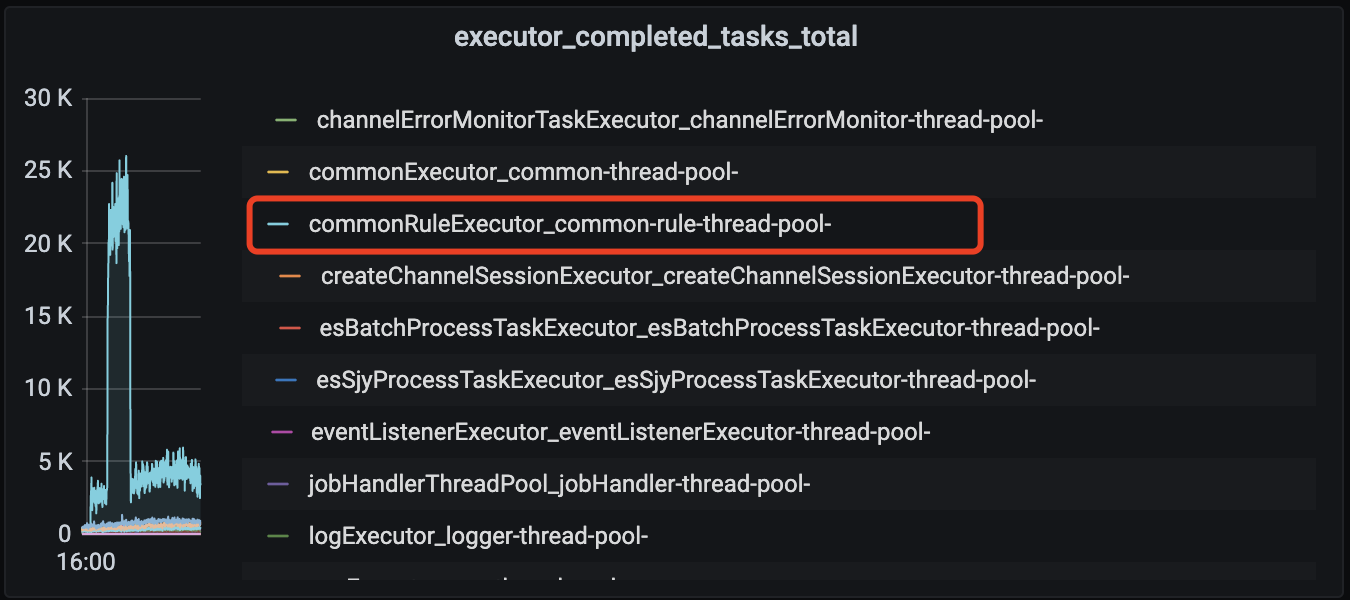This screenshot has width=1350, height=600.
Task: Click the magenta eventListenerExecutor color line
Action: (282, 433)
